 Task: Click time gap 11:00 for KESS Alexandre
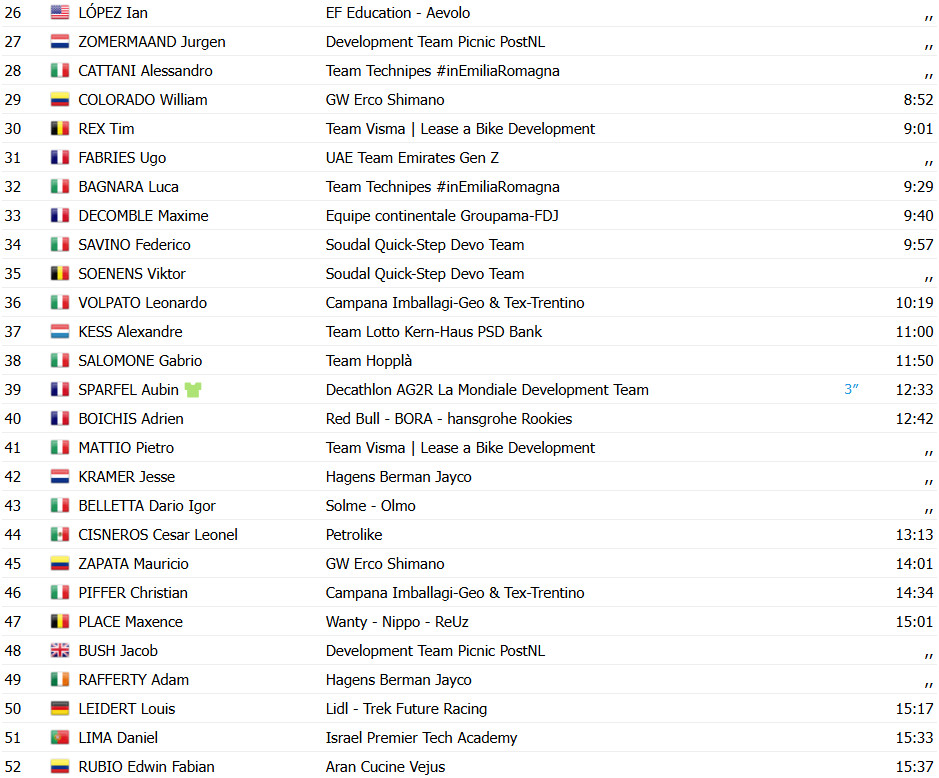[x=914, y=332]
